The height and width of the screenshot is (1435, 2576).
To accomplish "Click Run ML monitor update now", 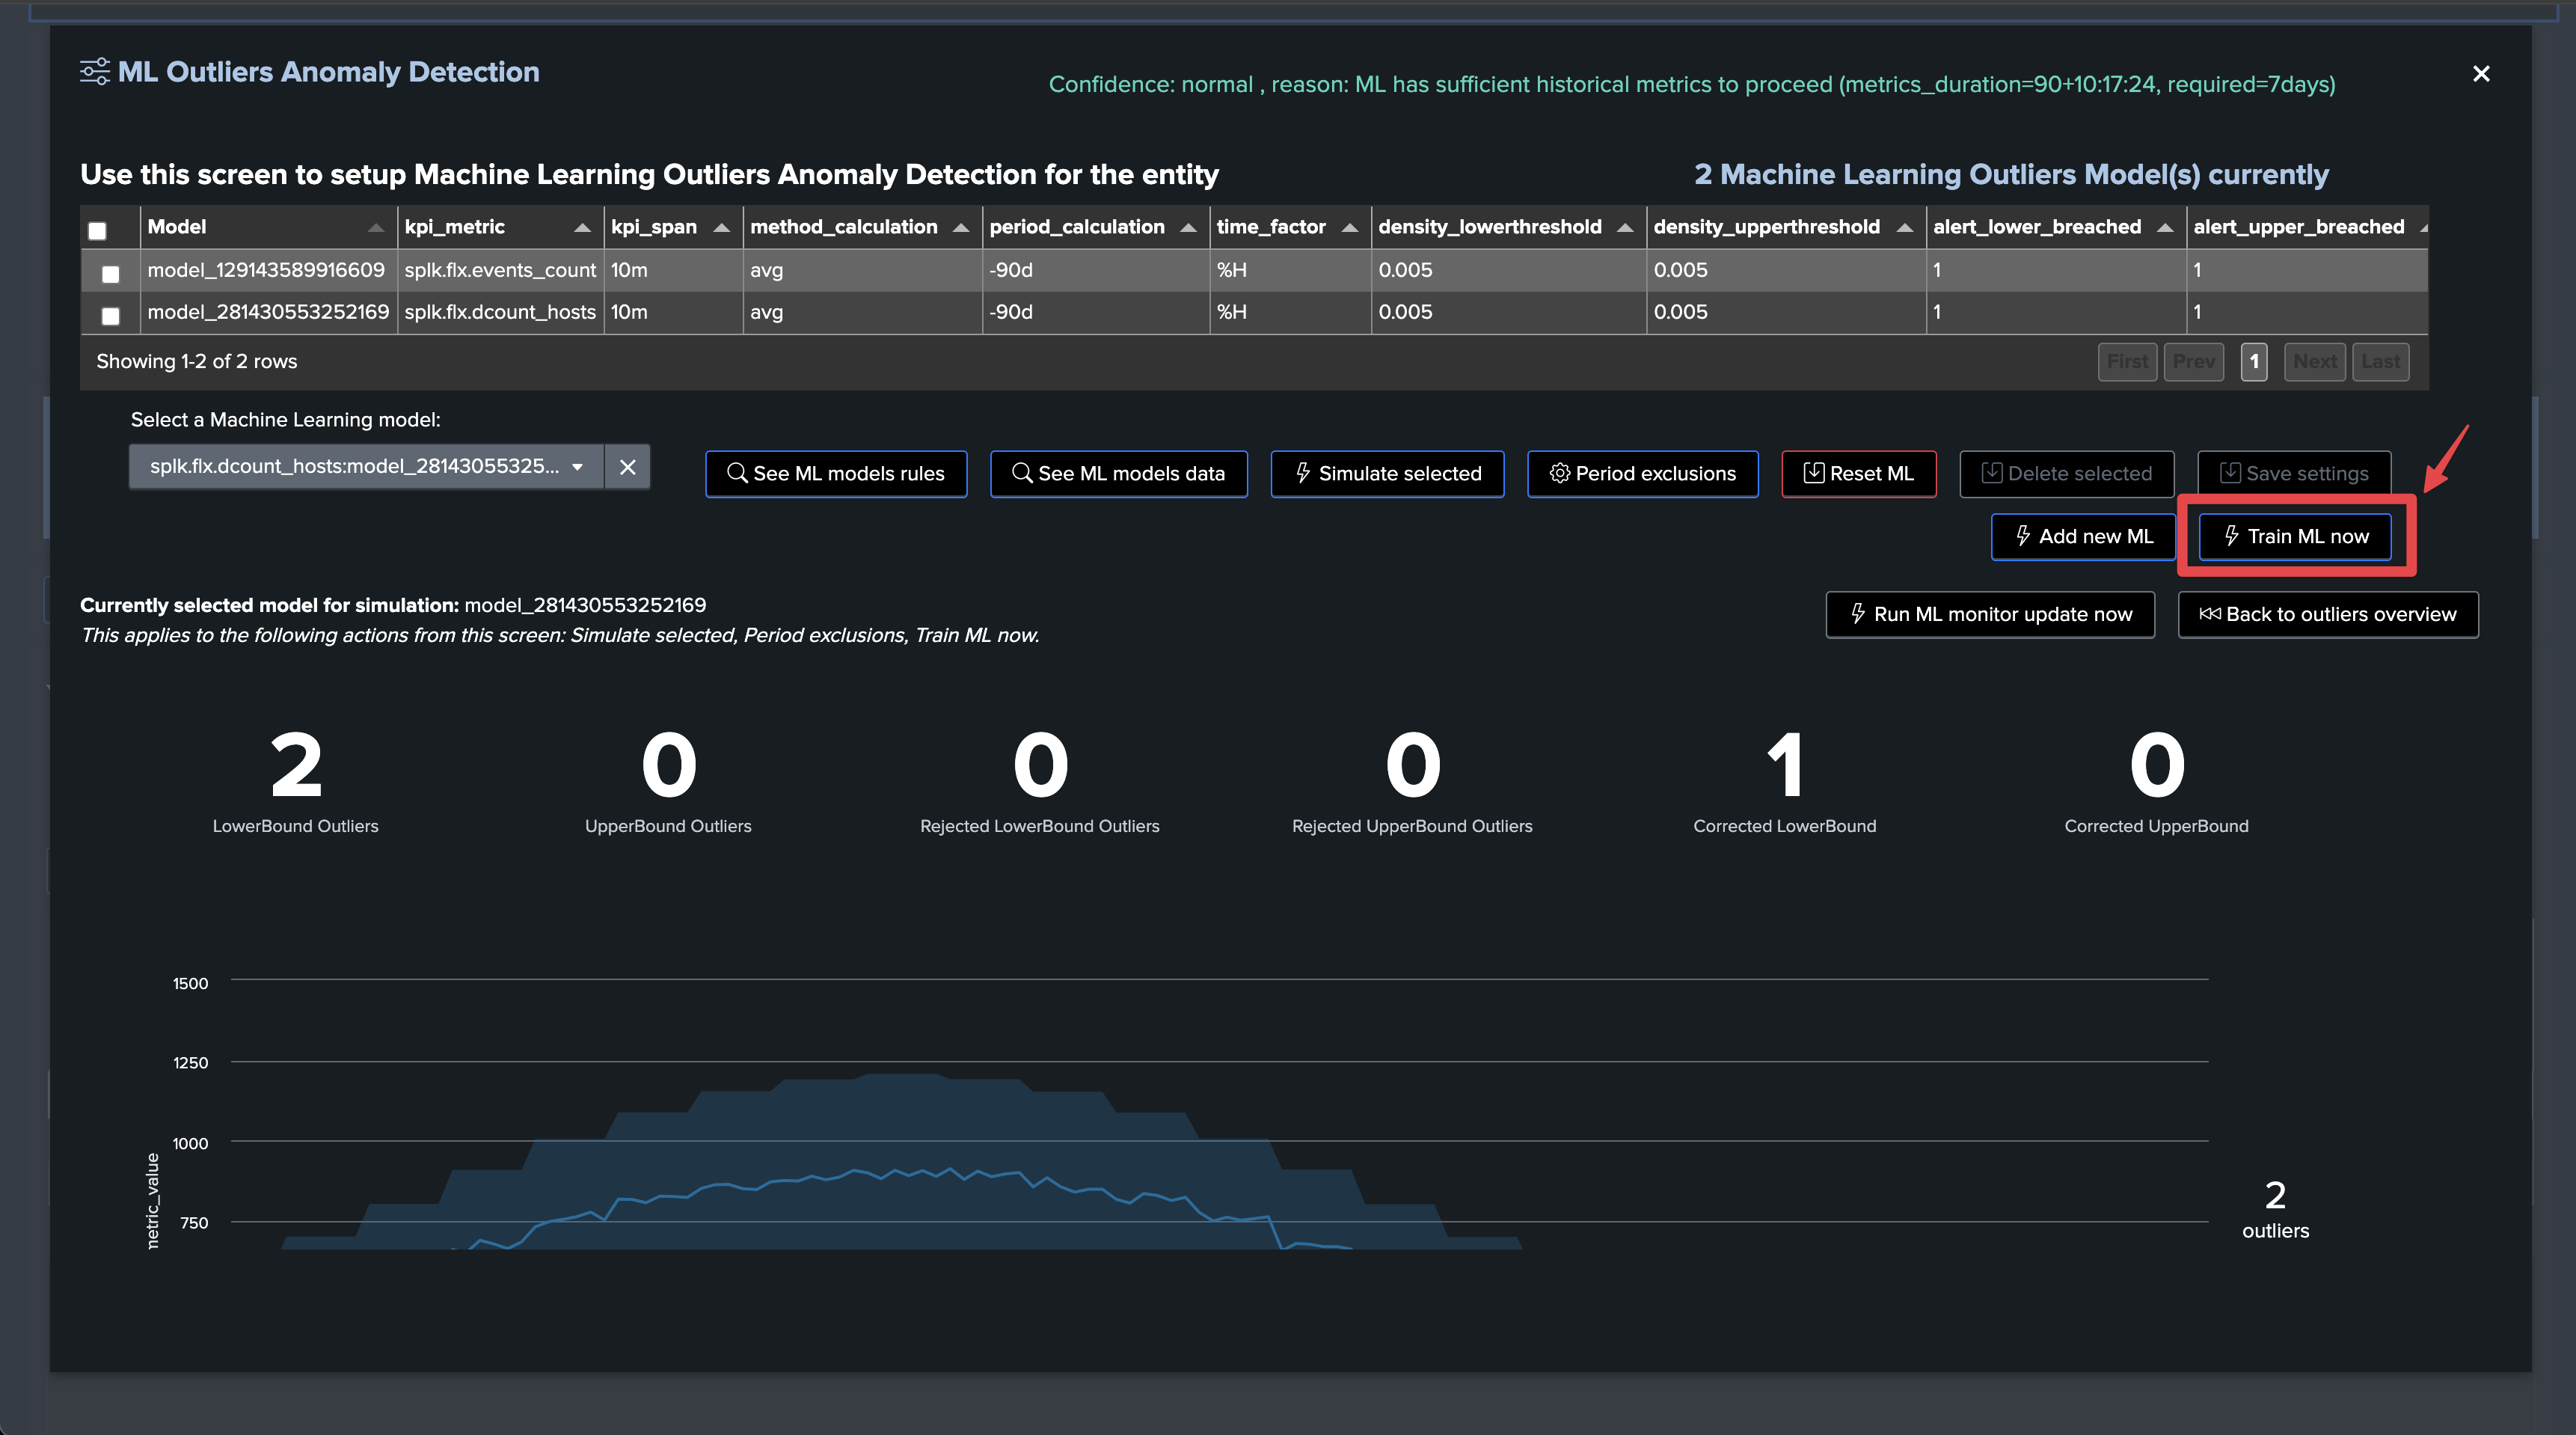I will pyautogui.click(x=1990, y=614).
